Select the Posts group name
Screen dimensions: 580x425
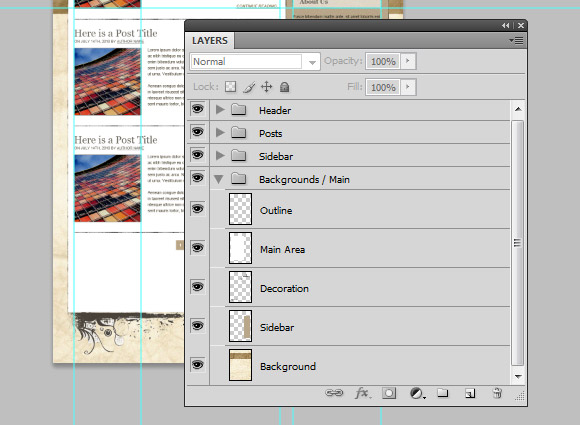coord(270,134)
